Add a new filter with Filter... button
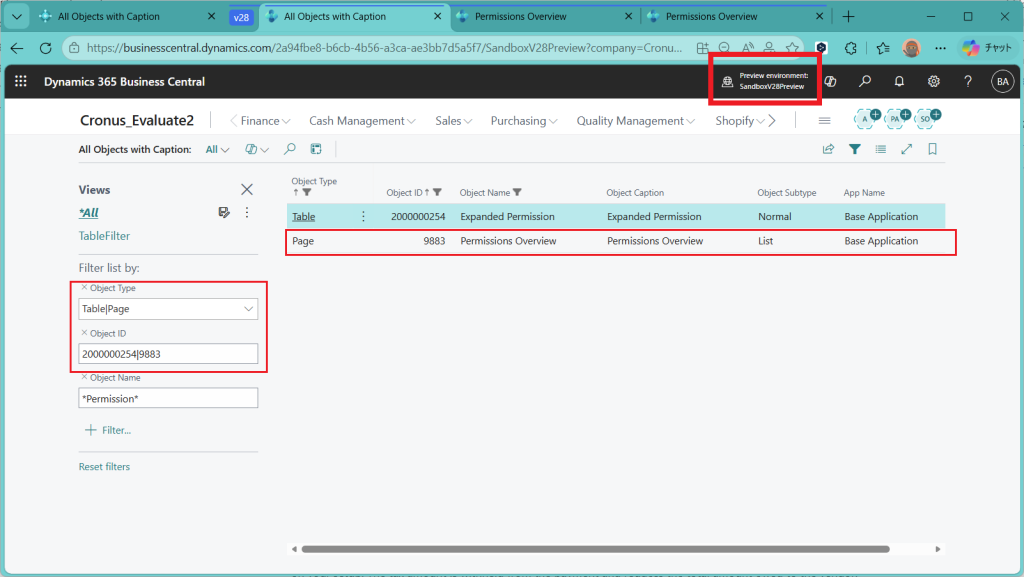The image size is (1024, 577). (108, 430)
